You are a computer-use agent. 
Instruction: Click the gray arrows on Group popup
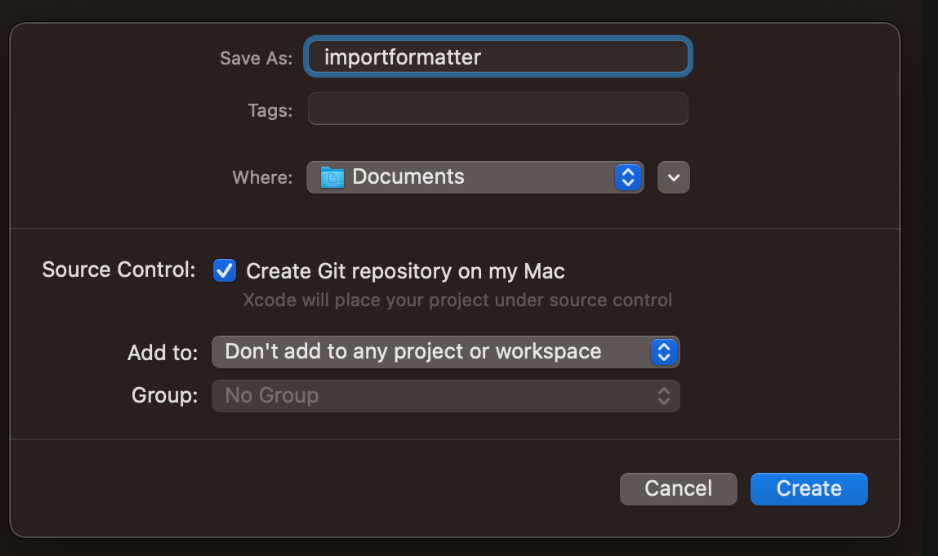663,396
